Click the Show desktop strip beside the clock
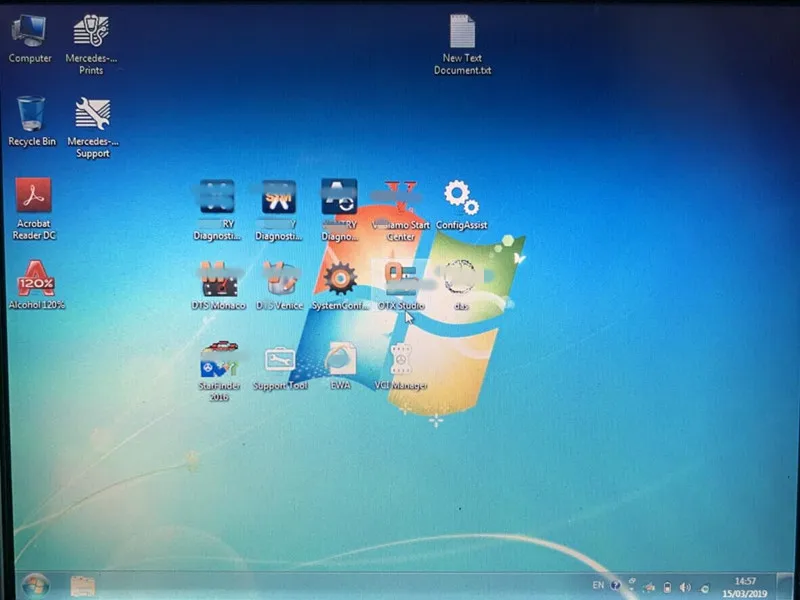The height and width of the screenshot is (600, 800). tap(785, 586)
